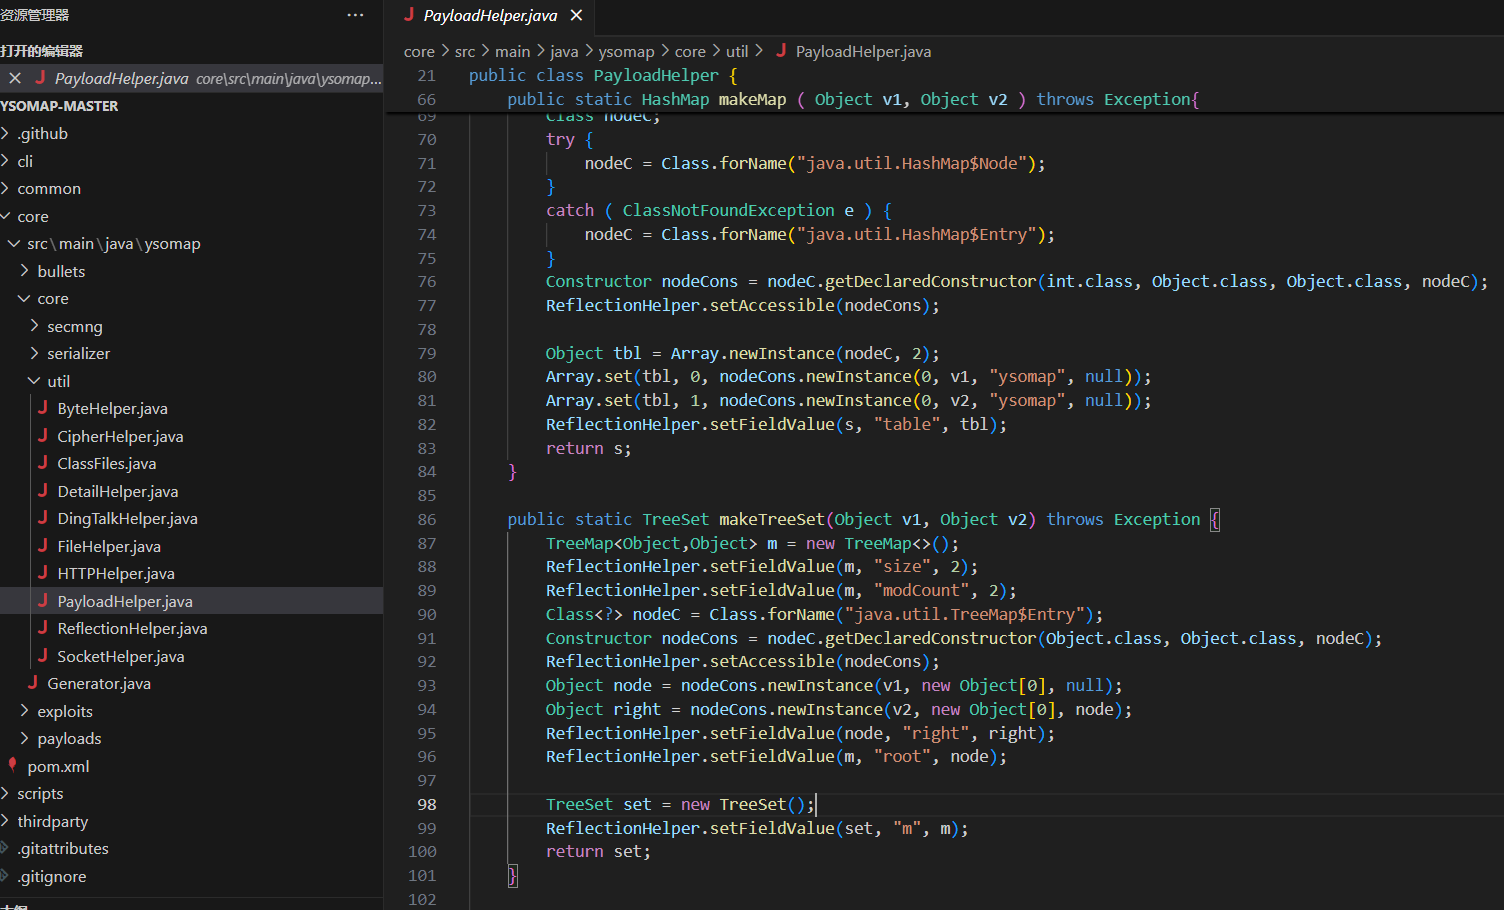Click the Java icon beside CipherHelper.java

[x=43, y=436]
